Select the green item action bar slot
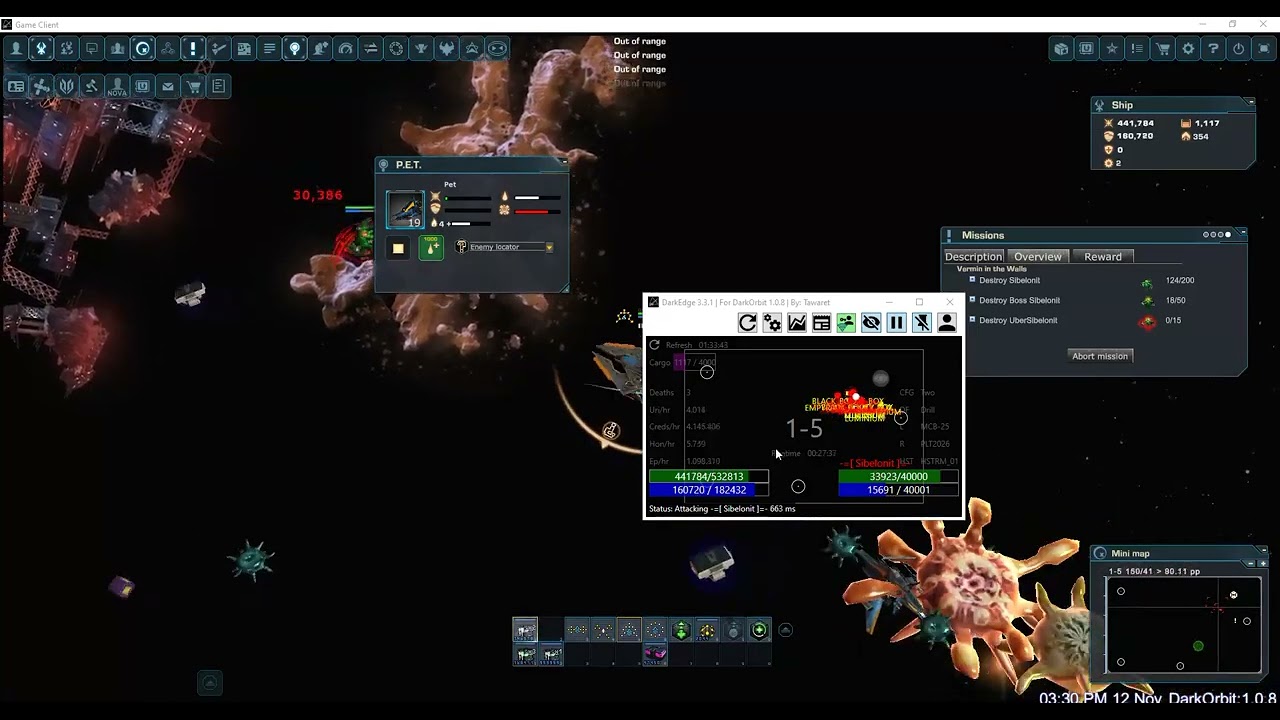 click(x=681, y=630)
